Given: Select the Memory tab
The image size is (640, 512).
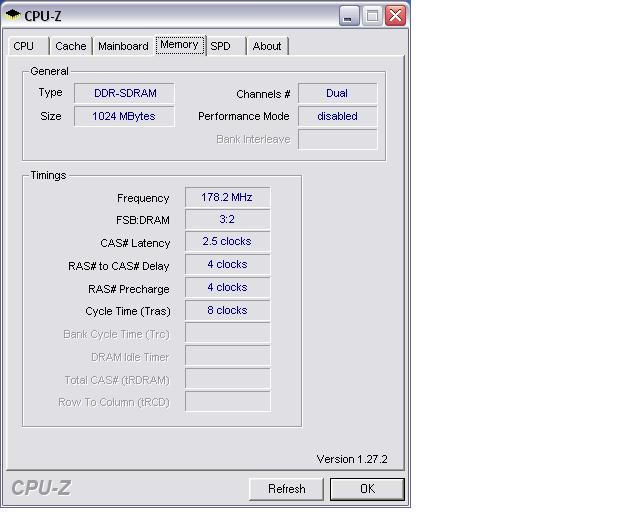Looking at the screenshot, I should (x=180, y=45).
